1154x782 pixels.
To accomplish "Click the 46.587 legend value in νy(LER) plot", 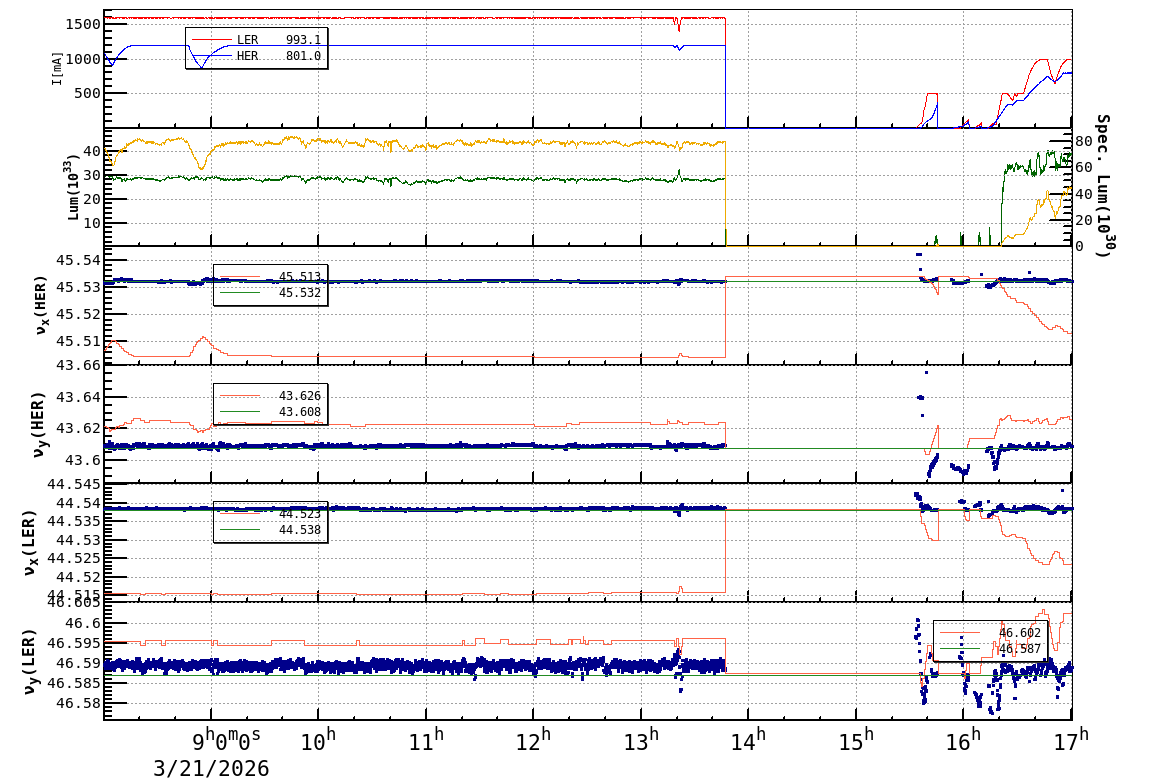I will tap(1019, 649).
